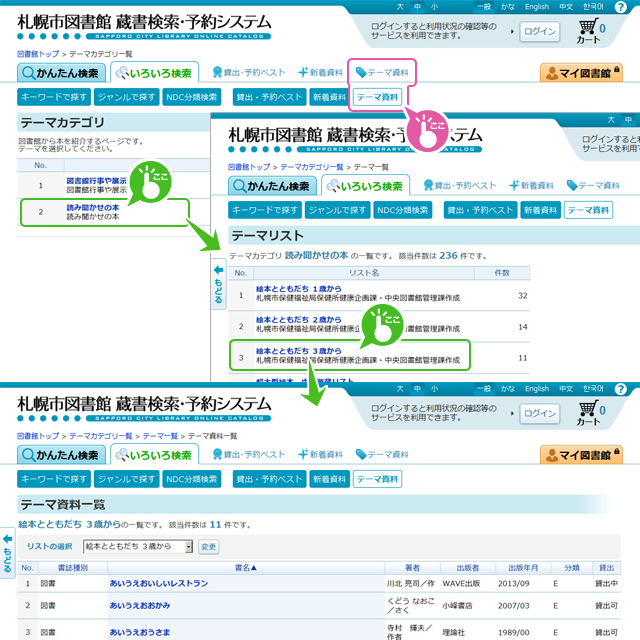The width and height of the screenshot is (640, 640).
Task: Open the book あいうえおうさま
Action: click(x=140, y=632)
